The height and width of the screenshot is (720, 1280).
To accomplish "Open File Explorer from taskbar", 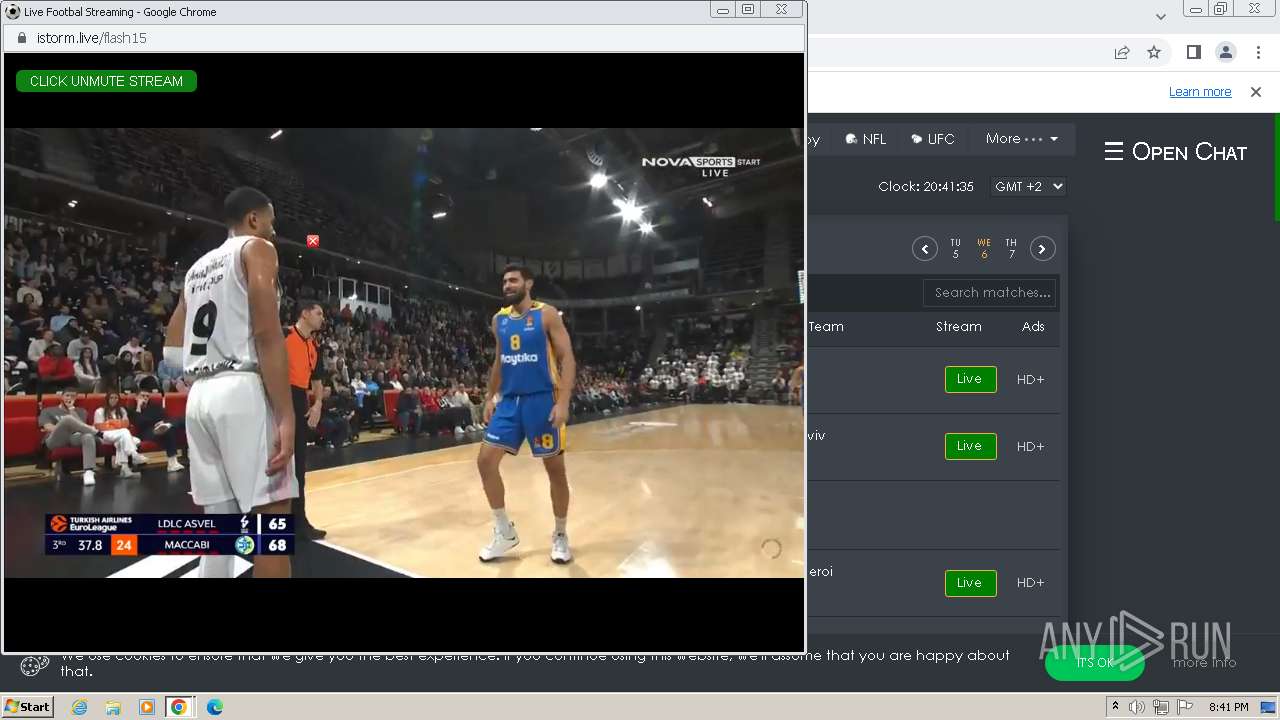I will 113,707.
